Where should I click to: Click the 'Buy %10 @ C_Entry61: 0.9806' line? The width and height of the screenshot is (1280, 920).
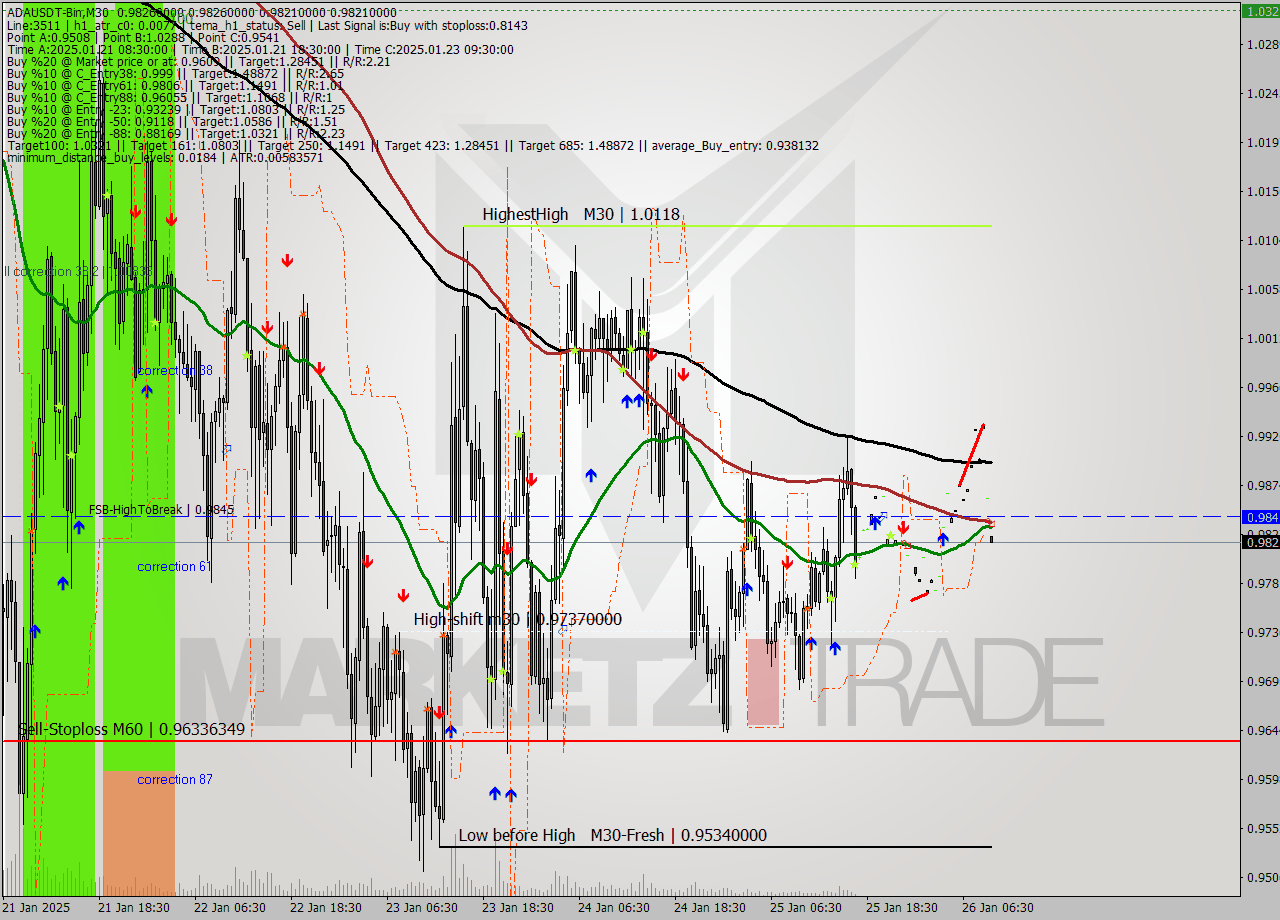point(175,85)
